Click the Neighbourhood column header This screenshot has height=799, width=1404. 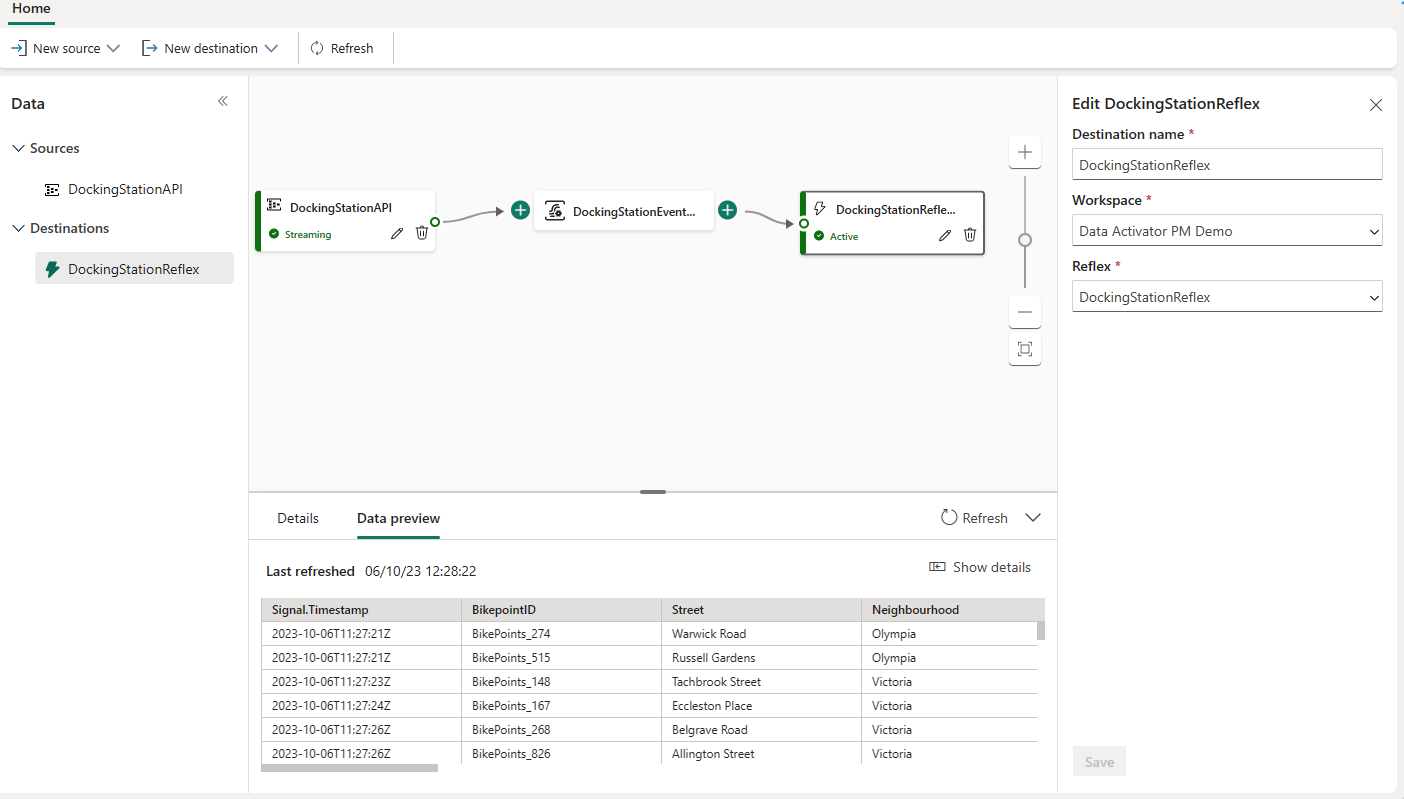(x=953, y=610)
